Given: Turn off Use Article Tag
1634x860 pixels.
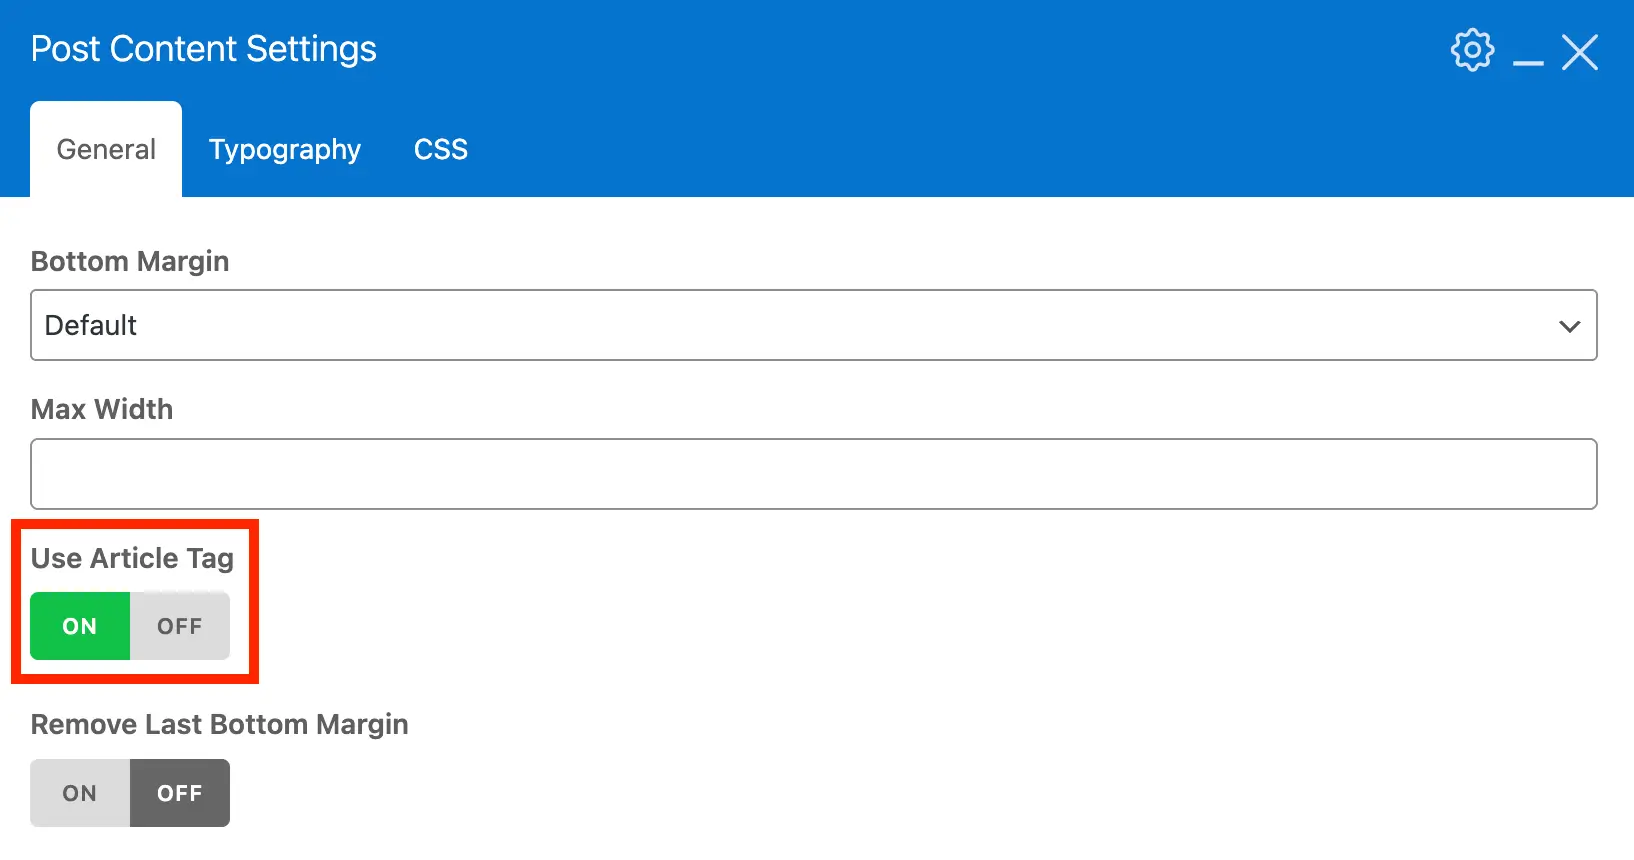Looking at the screenshot, I should [179, 626].
